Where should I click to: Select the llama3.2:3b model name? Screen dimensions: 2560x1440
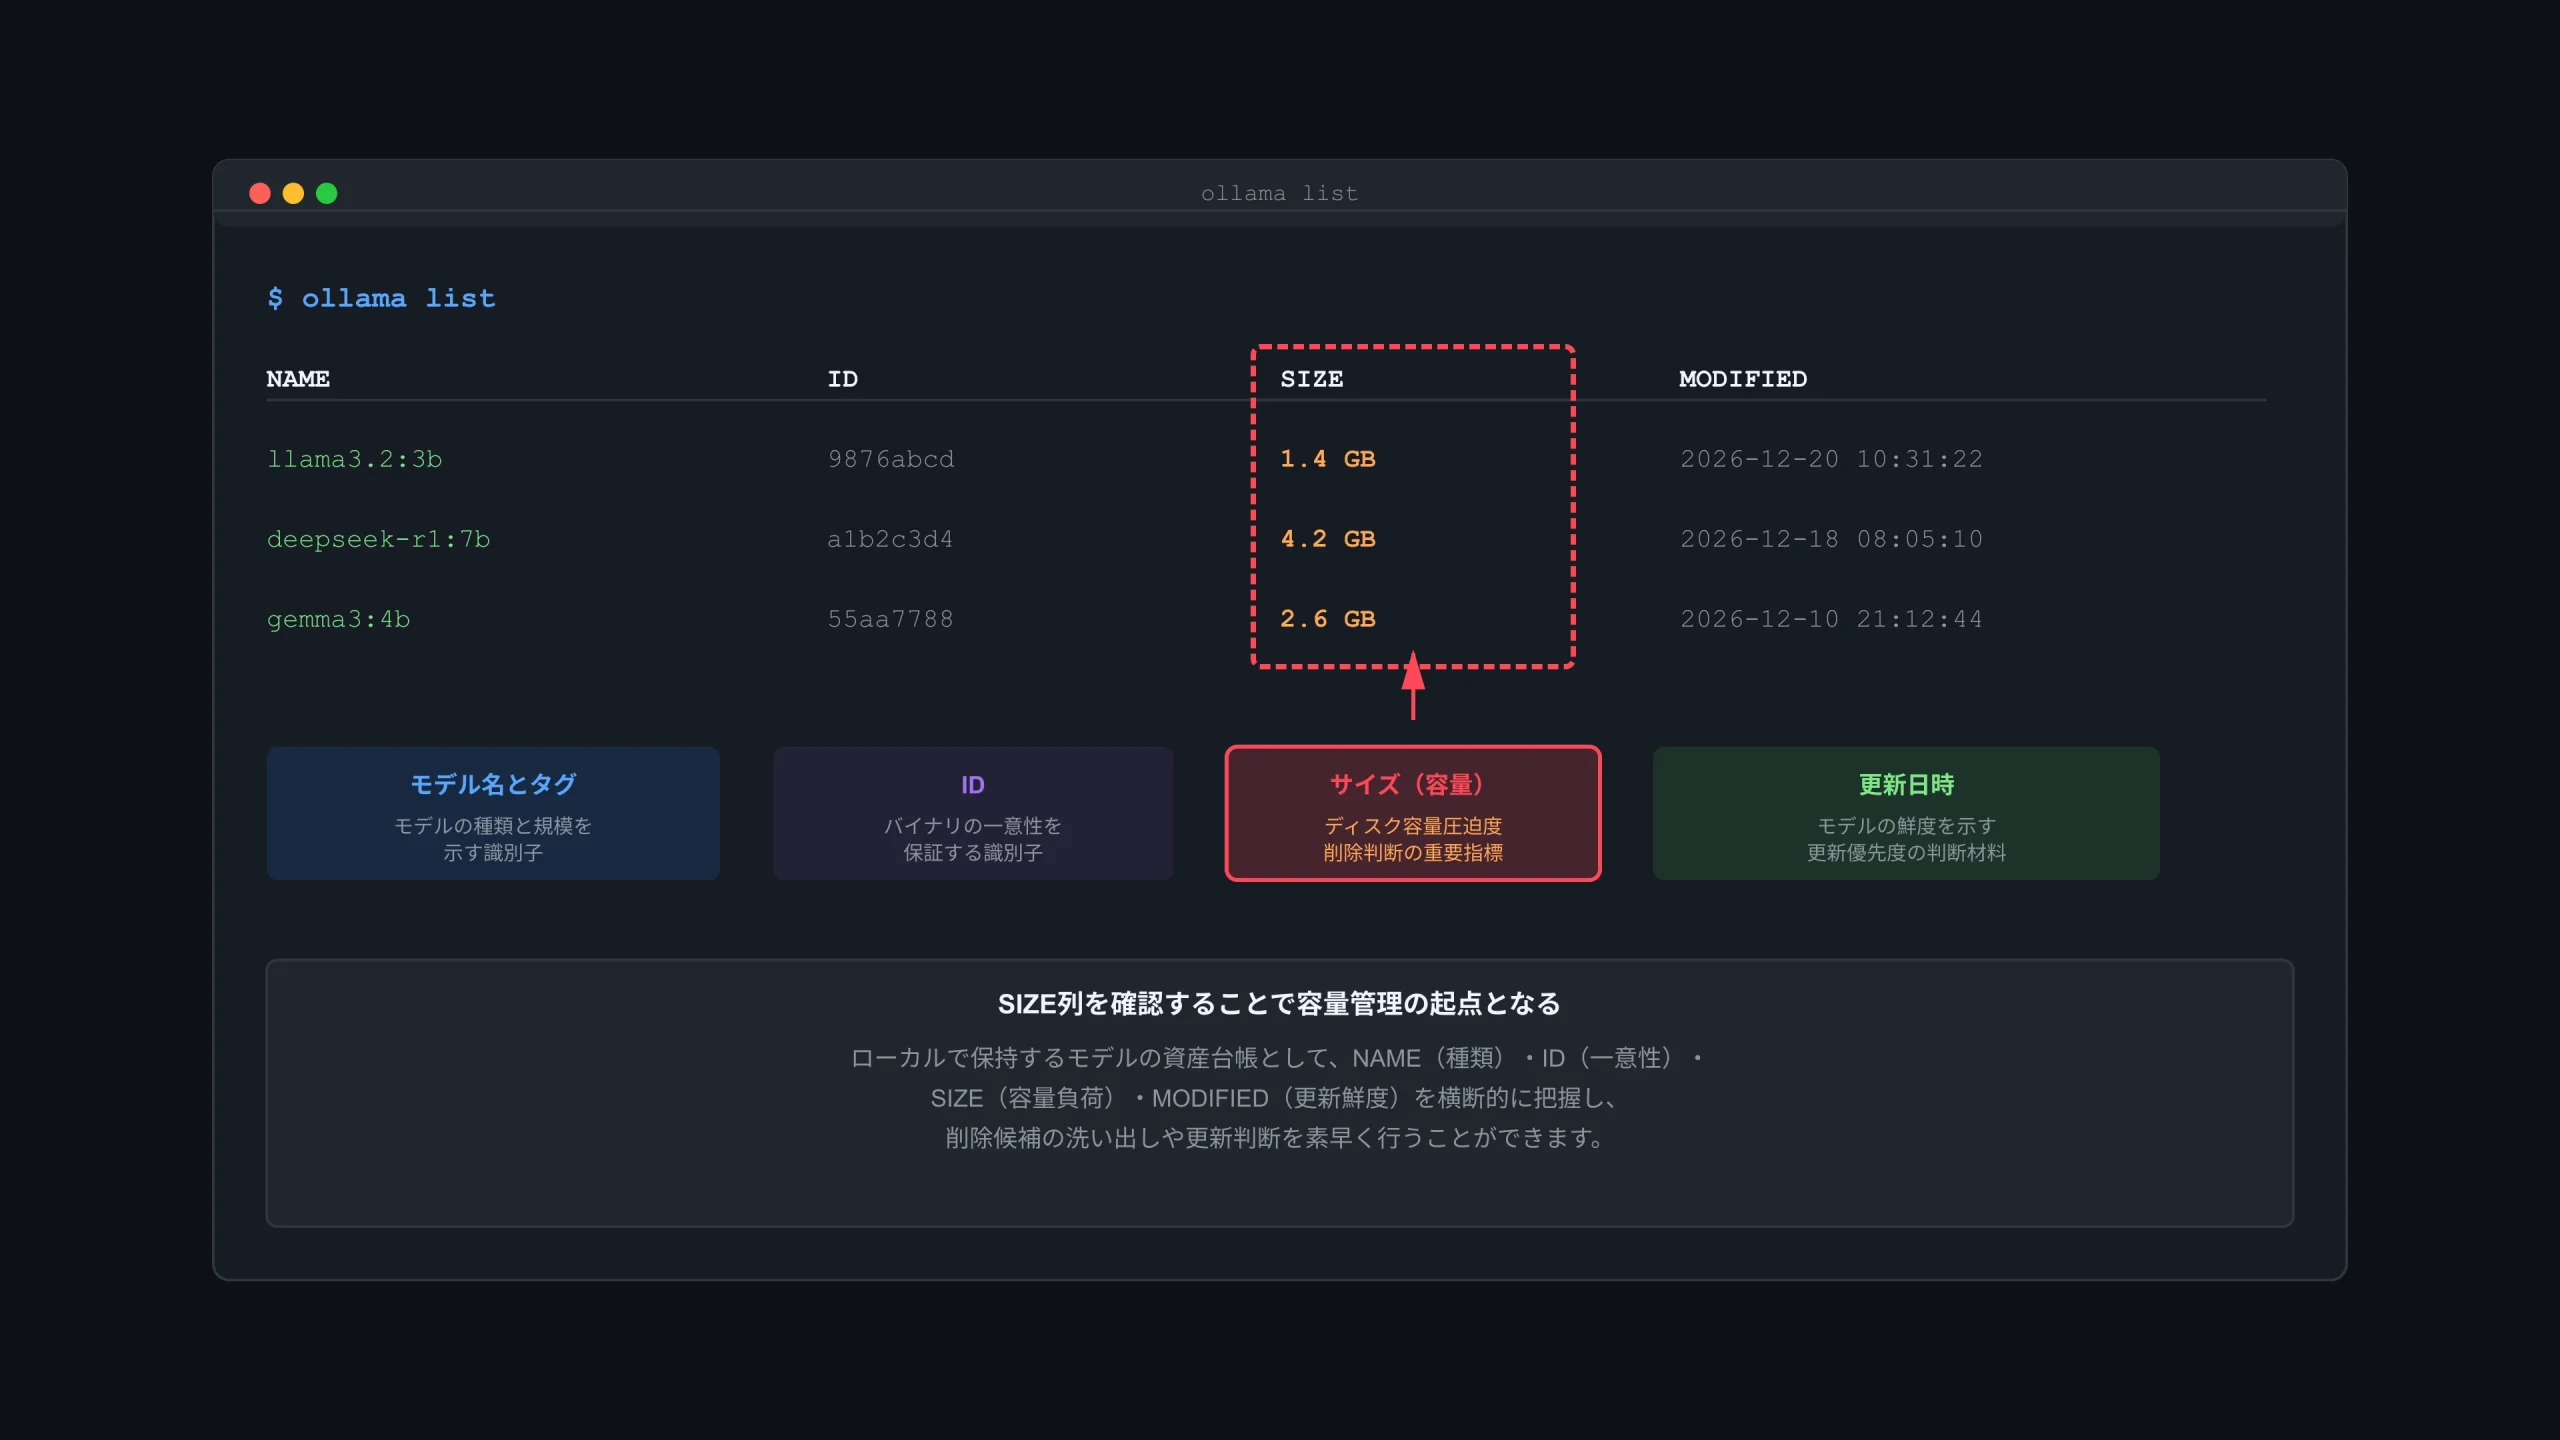(354, 459)
